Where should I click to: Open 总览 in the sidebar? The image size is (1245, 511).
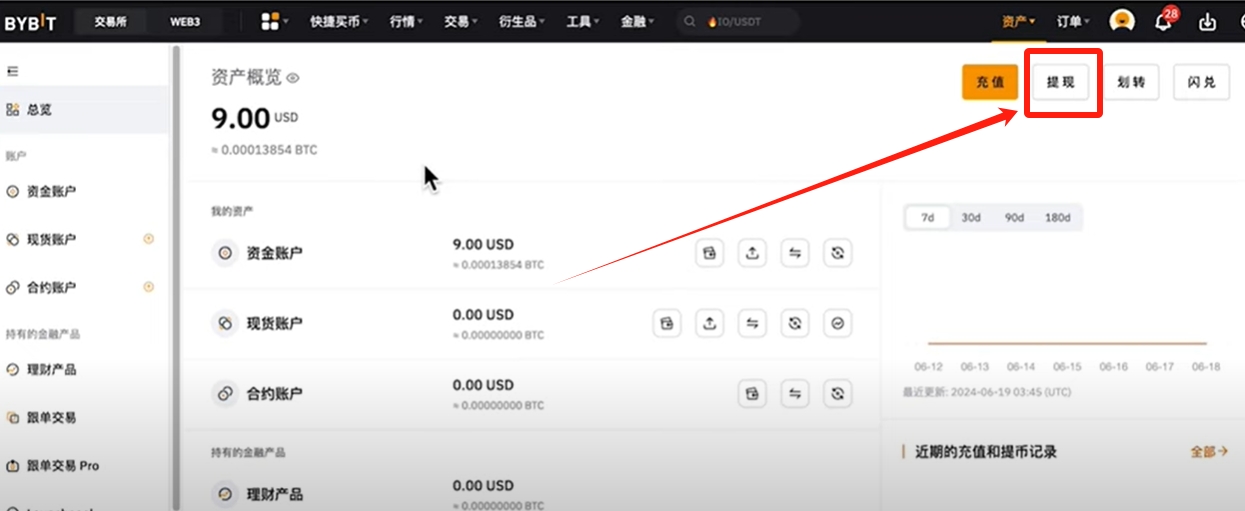click(84, 109)
